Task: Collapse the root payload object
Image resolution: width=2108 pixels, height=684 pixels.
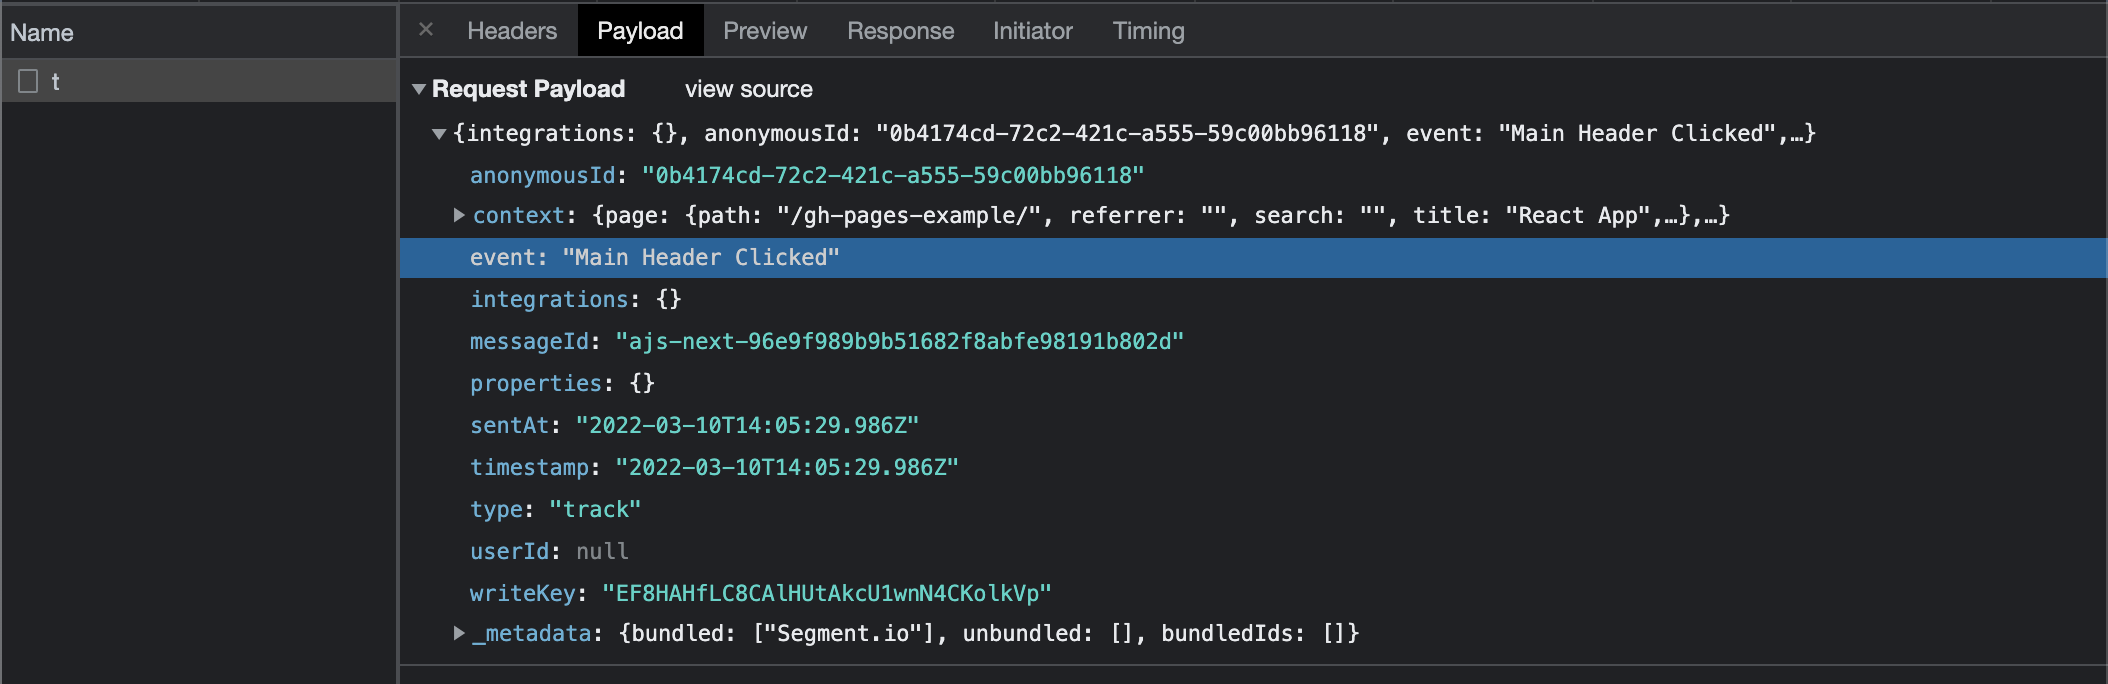Action: [438, 134]
